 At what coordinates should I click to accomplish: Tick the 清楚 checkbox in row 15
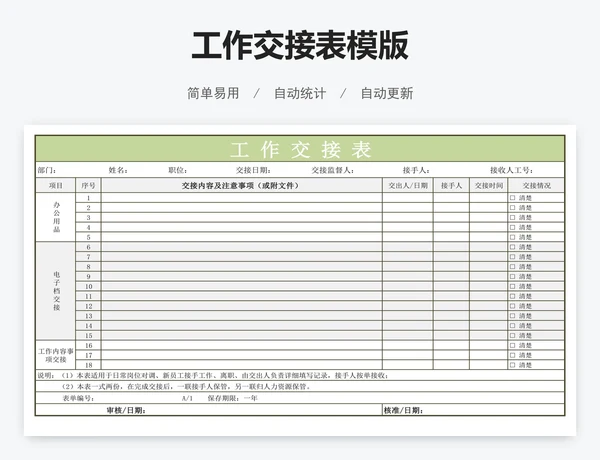tap(512, 336)
